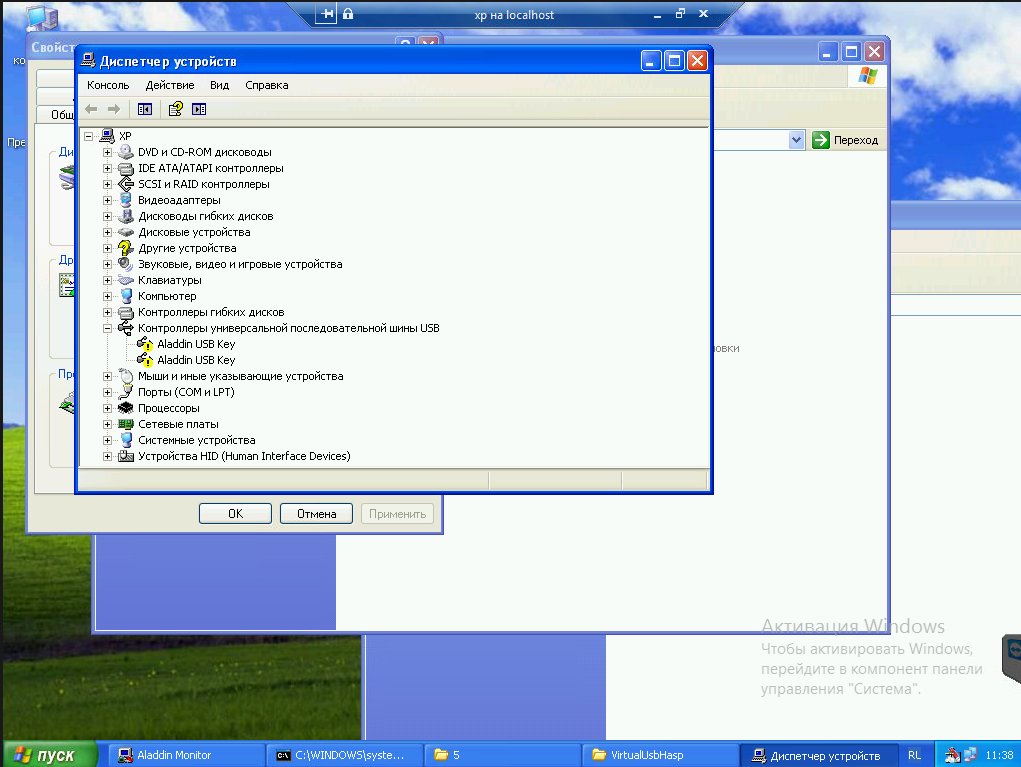Open Help via the yellow question-mark toolbar icon
Image resolution: width=1021 pixels, height=767 pixels.
coord(175,109)
